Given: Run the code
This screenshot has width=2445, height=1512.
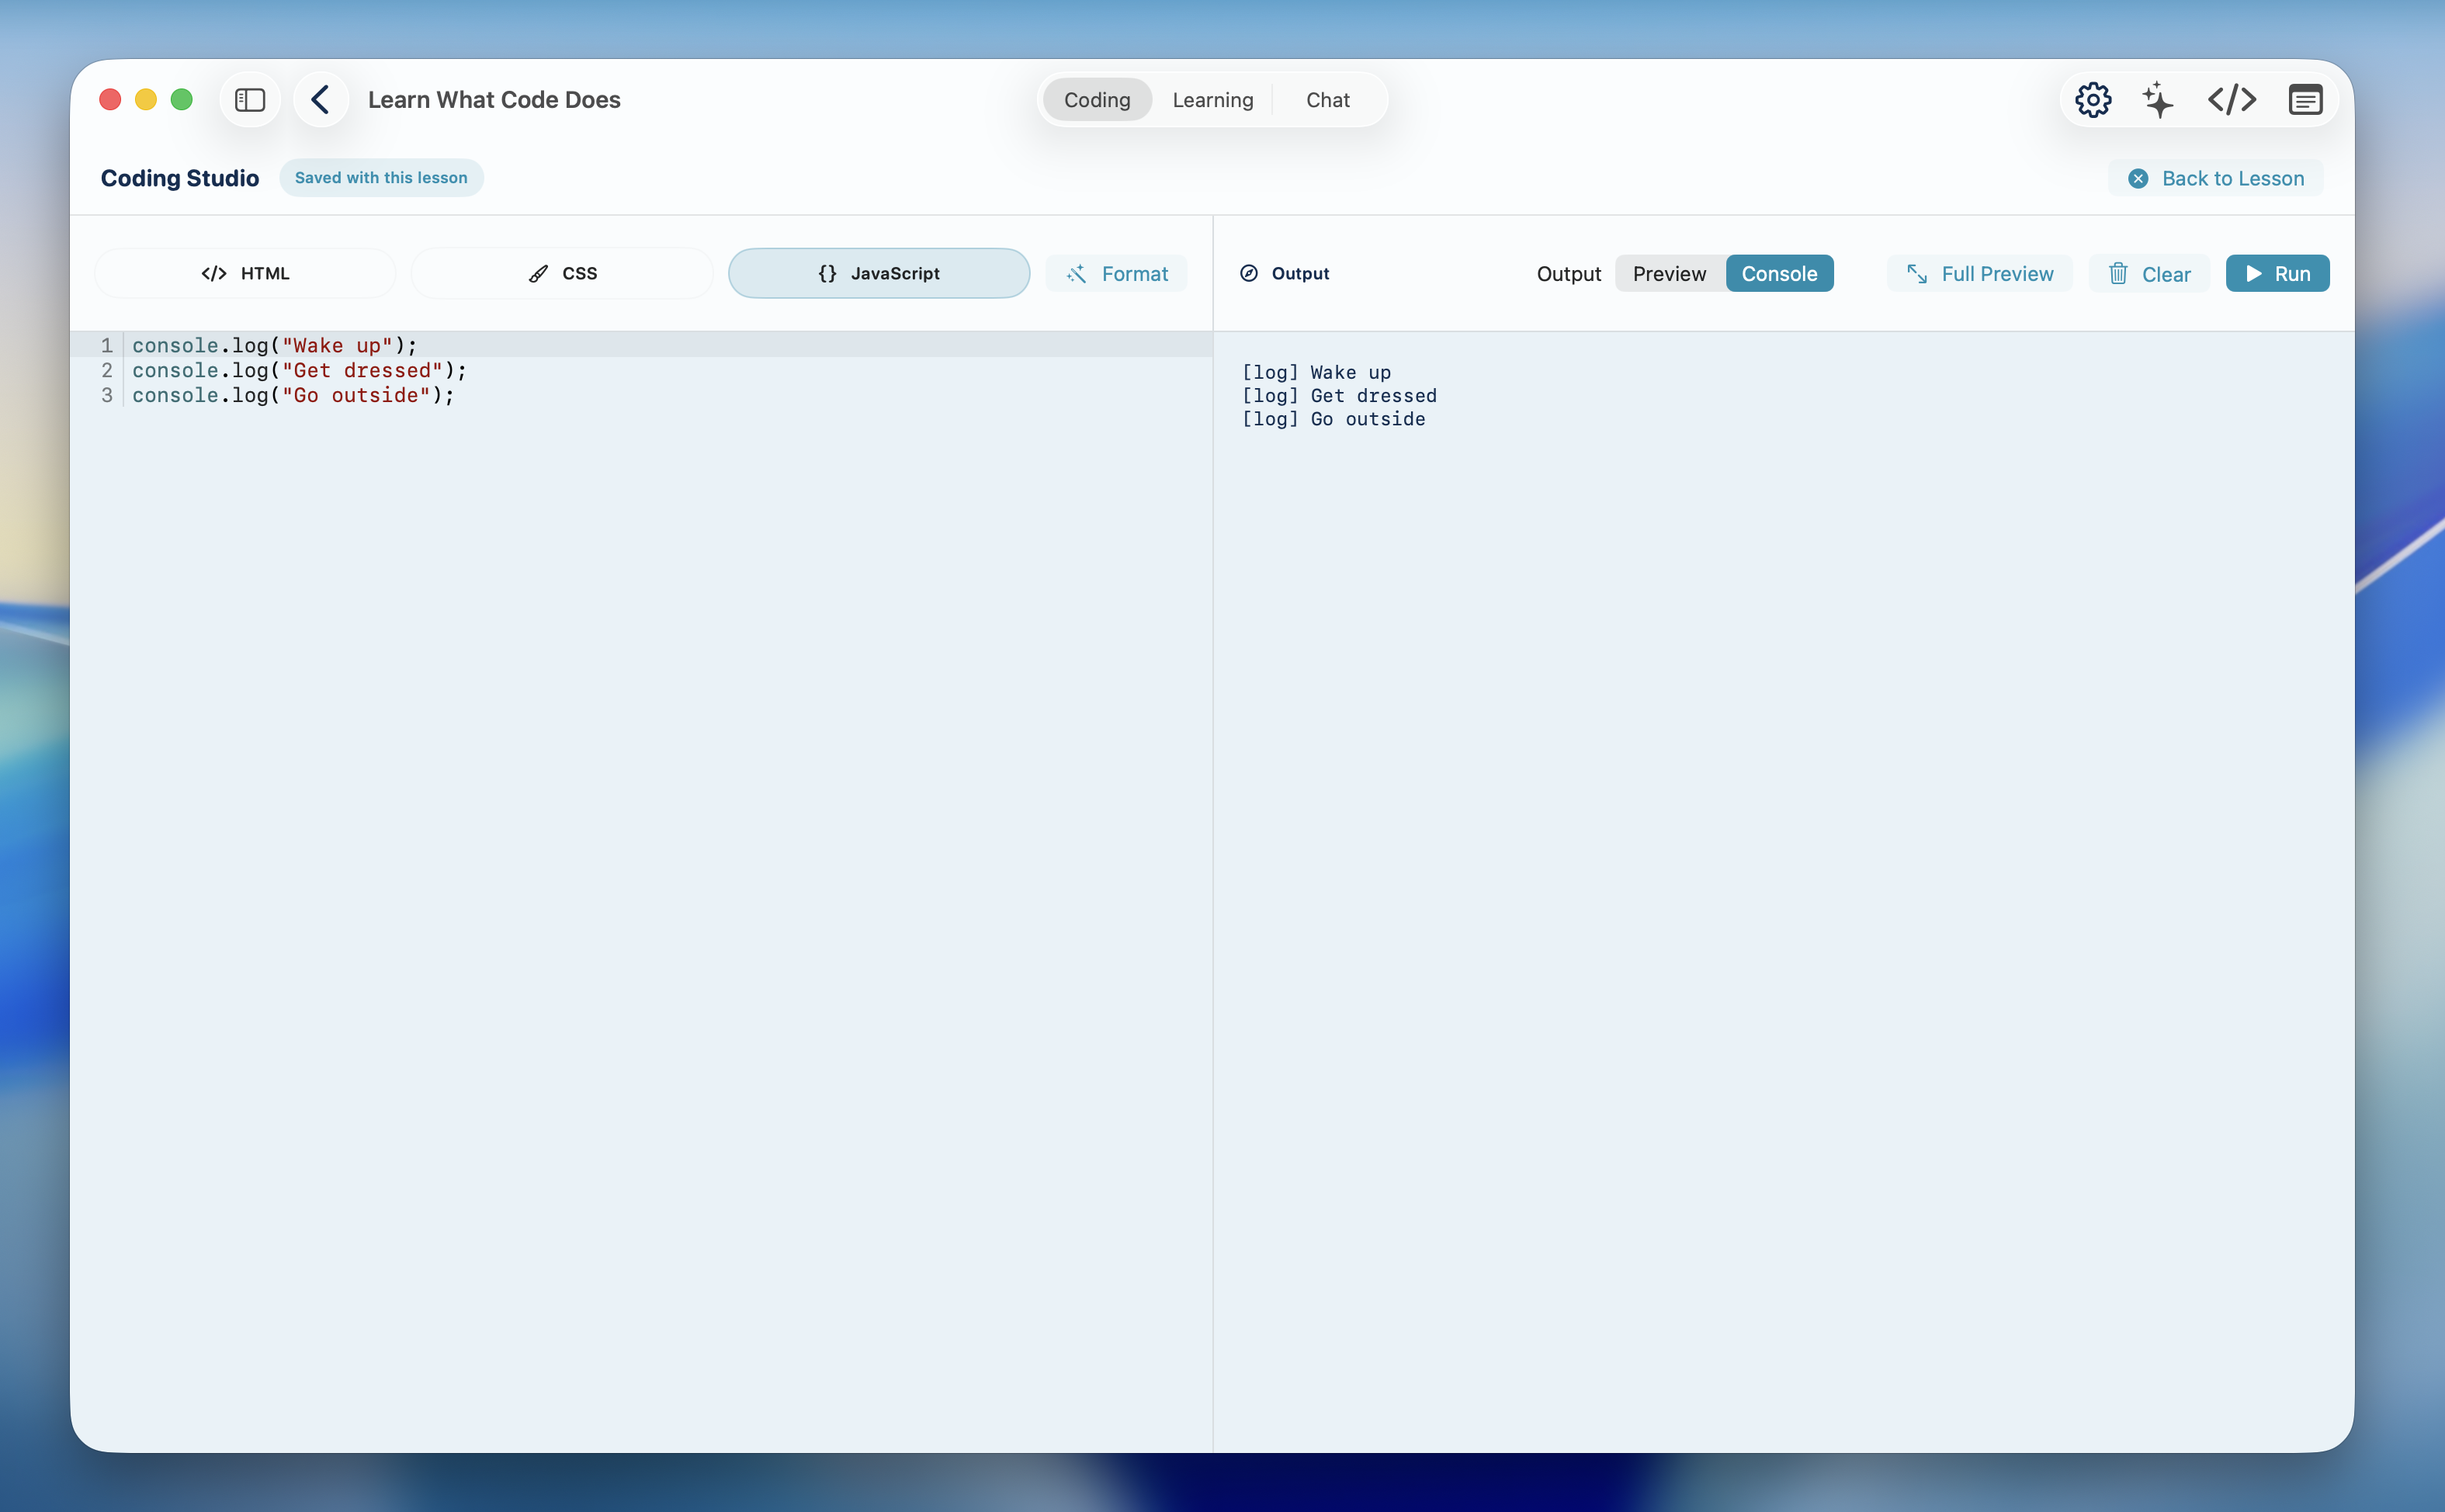Looking at the screenshot, I should point(2277,273).
